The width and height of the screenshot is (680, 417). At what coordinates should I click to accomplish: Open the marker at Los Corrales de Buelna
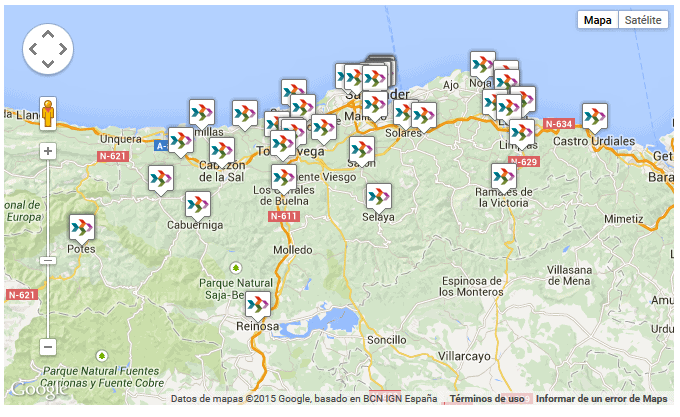coord(284,179)
